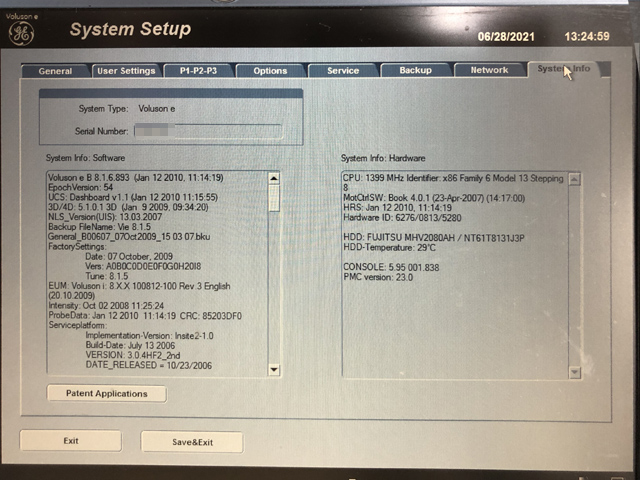The height and width of the screenshot is (480, 640).
Task: Click hardware info scroll down arrow
Action: [x=574, y=372]
